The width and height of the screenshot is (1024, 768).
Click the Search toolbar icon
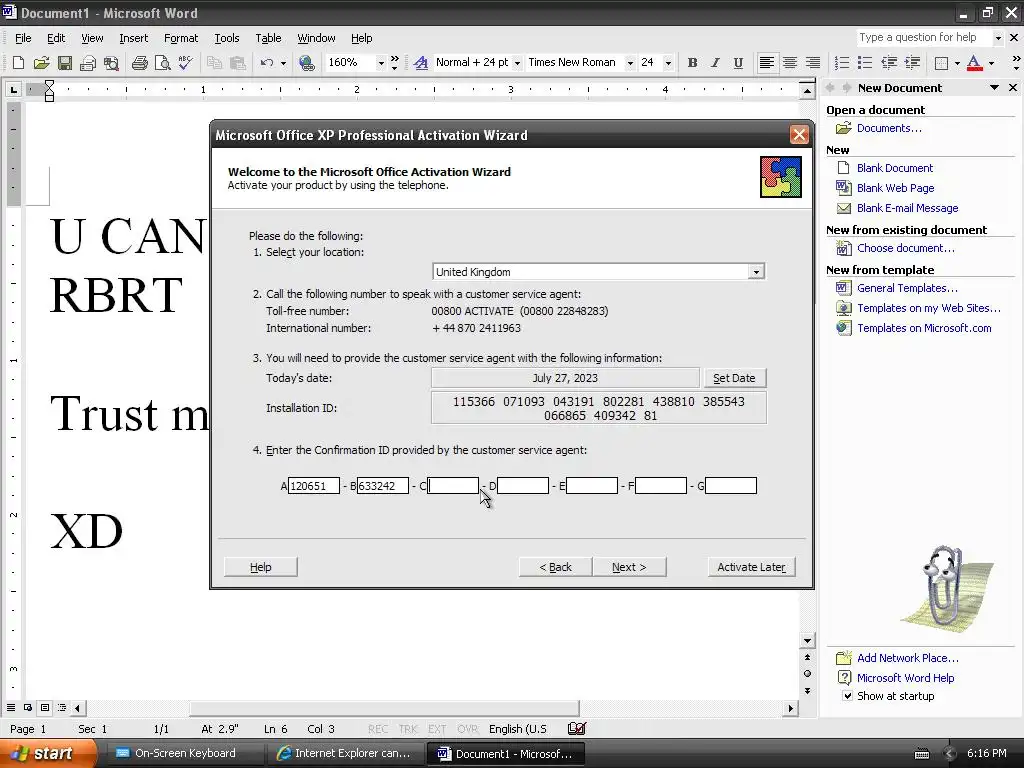[112, 63]
